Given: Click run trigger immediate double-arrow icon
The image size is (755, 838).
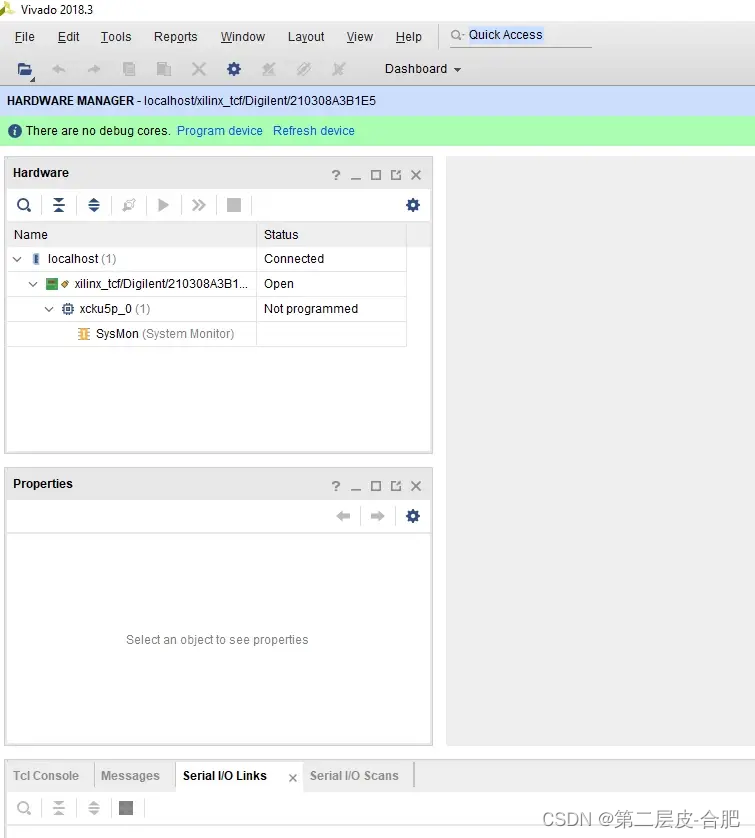Looking at the screenshot, I should click(199, 205).
